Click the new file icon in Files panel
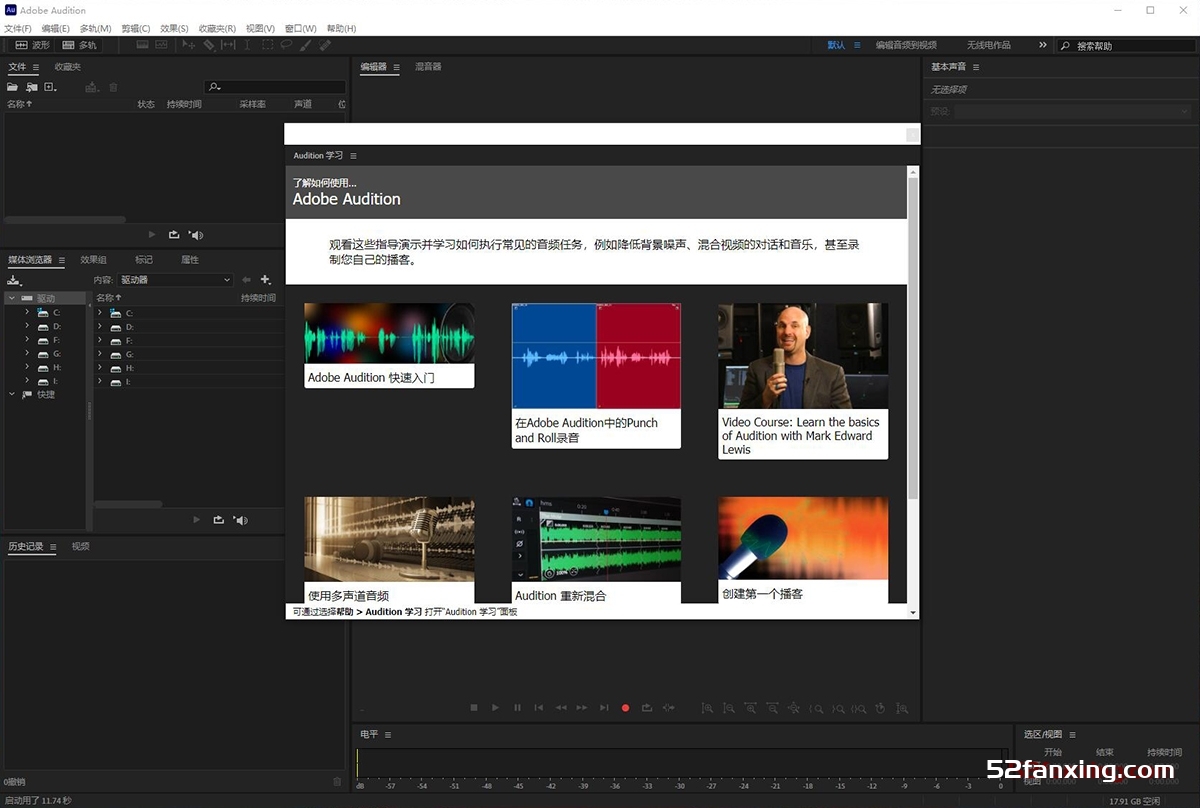The image size is (1200, 808). tap(50, 87)
